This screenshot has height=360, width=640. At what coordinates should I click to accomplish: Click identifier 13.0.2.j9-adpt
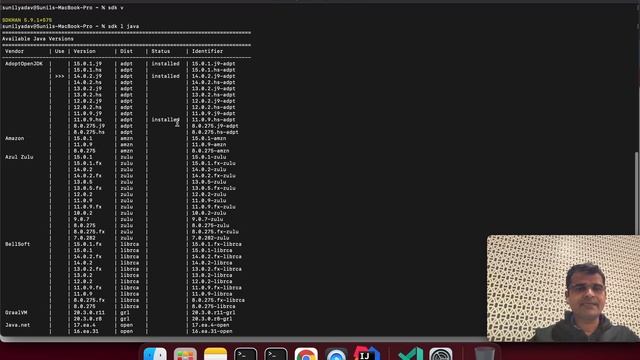[213, 89]
